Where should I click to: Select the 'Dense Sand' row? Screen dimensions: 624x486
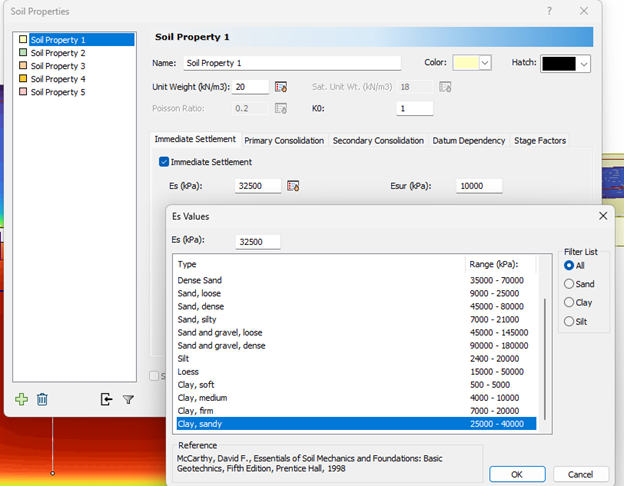tap(356, 280)
